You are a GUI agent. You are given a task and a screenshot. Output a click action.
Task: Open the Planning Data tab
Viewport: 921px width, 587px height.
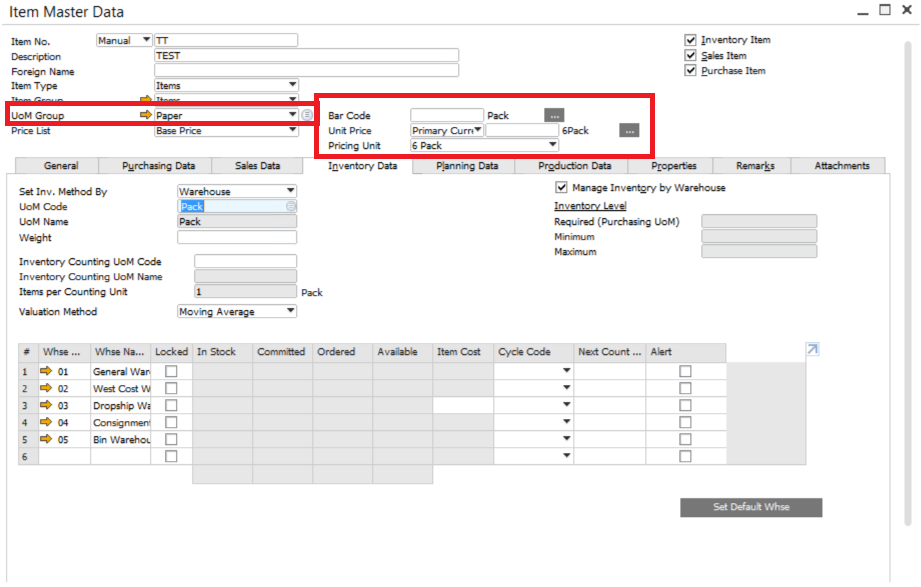point(467,166)
